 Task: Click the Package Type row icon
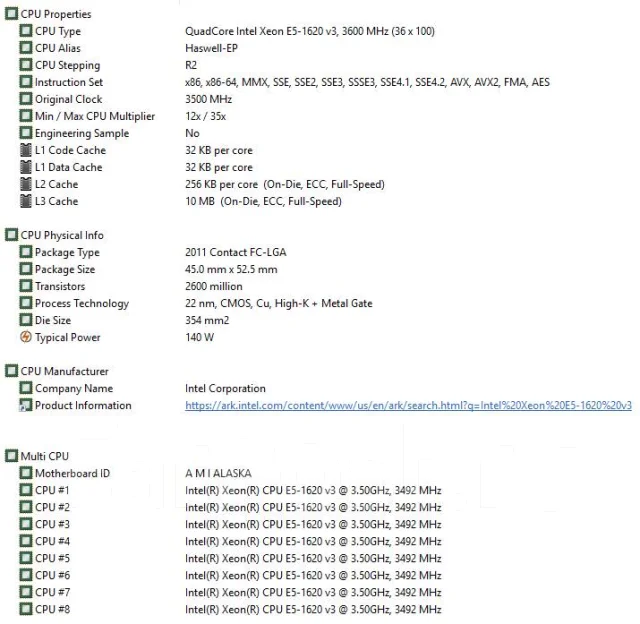pos(26,252)
